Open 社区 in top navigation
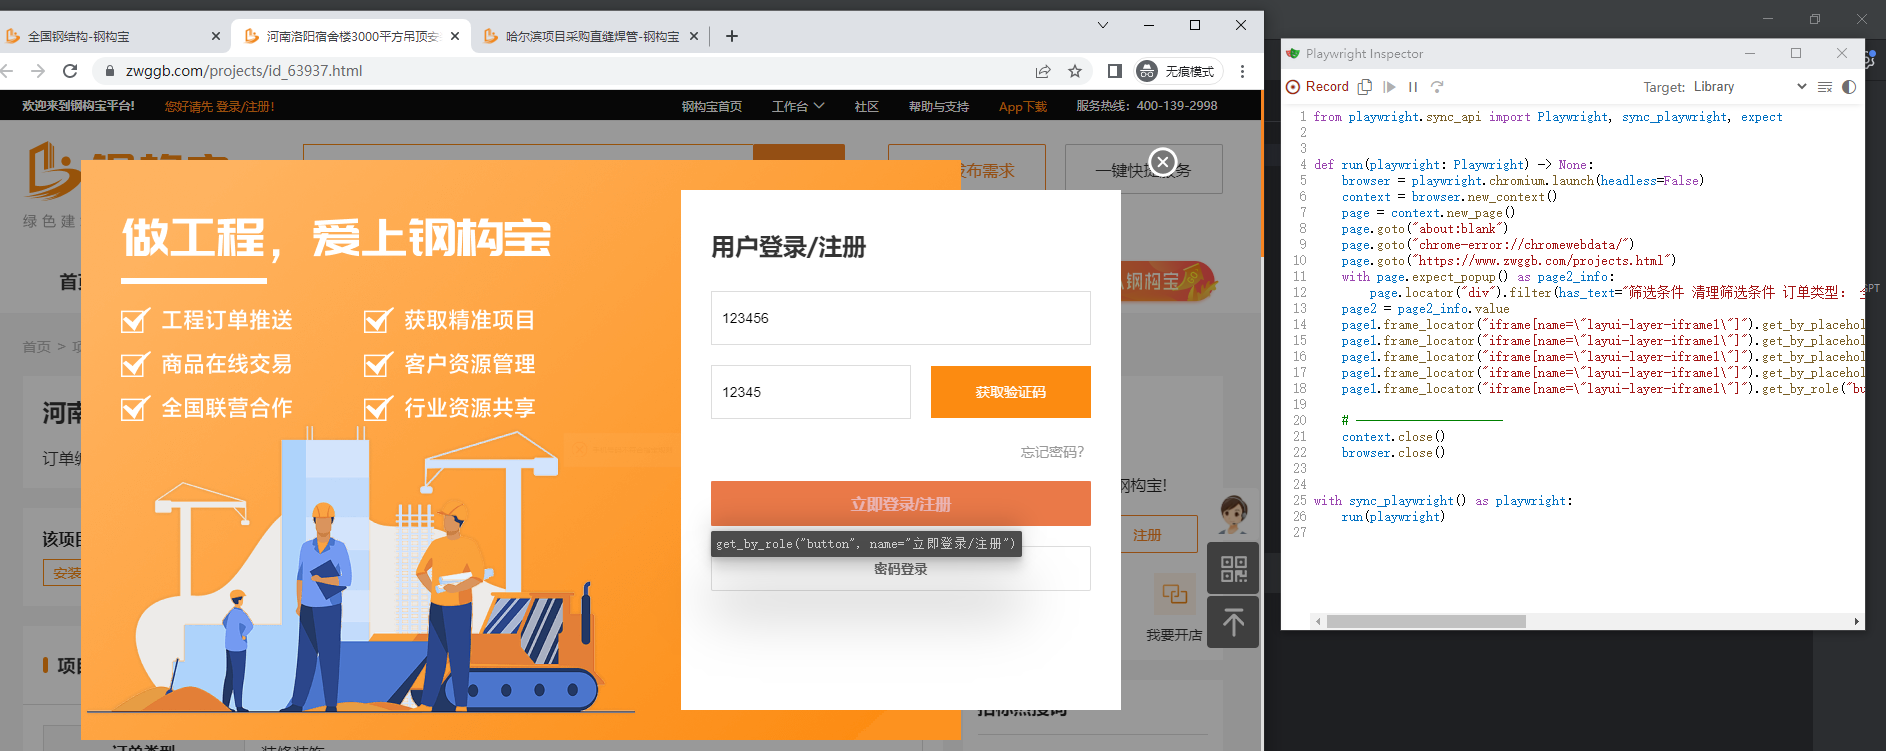Viewport: 1886px width, 751px height. click(867, 106)
